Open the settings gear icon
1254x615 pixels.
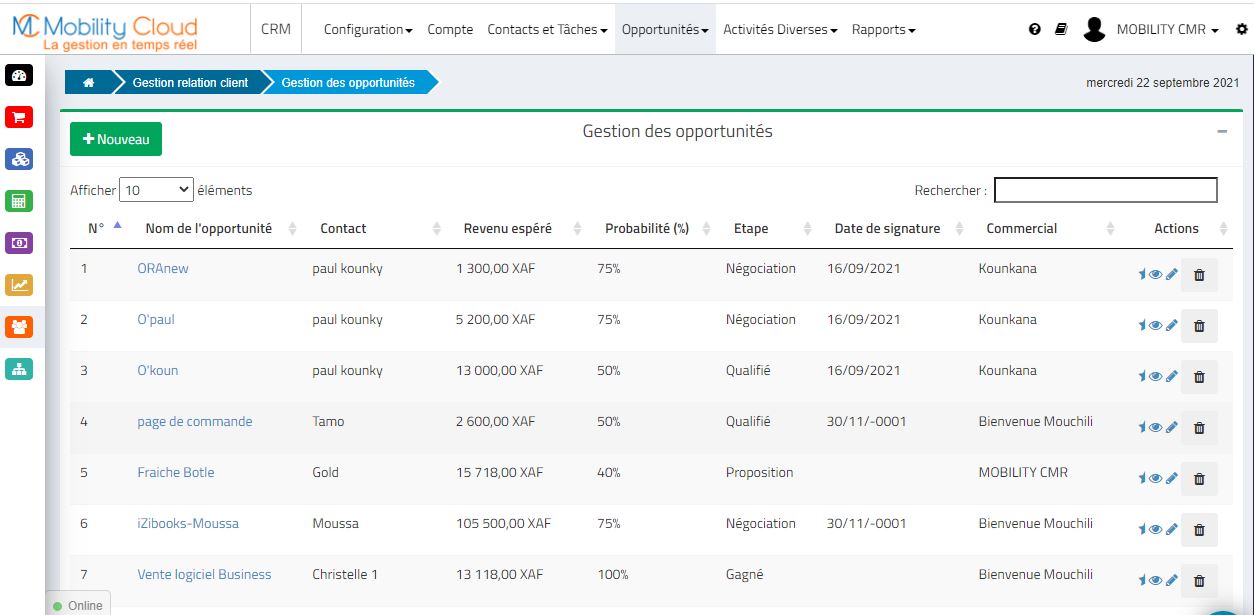click(x=1242, y=30)
